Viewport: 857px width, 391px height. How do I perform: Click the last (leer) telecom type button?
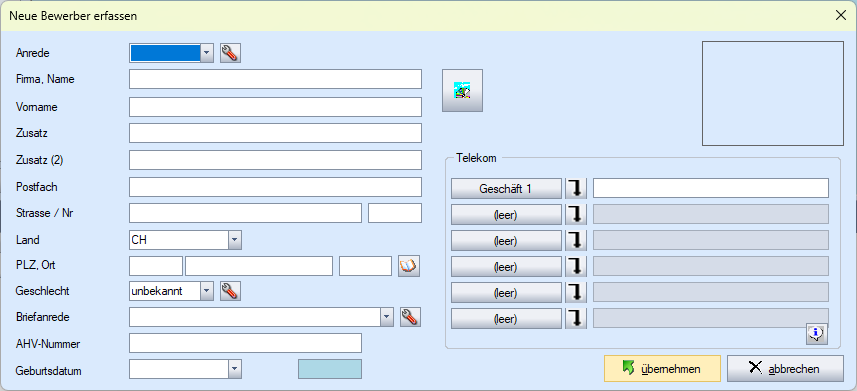coord(506,318)
